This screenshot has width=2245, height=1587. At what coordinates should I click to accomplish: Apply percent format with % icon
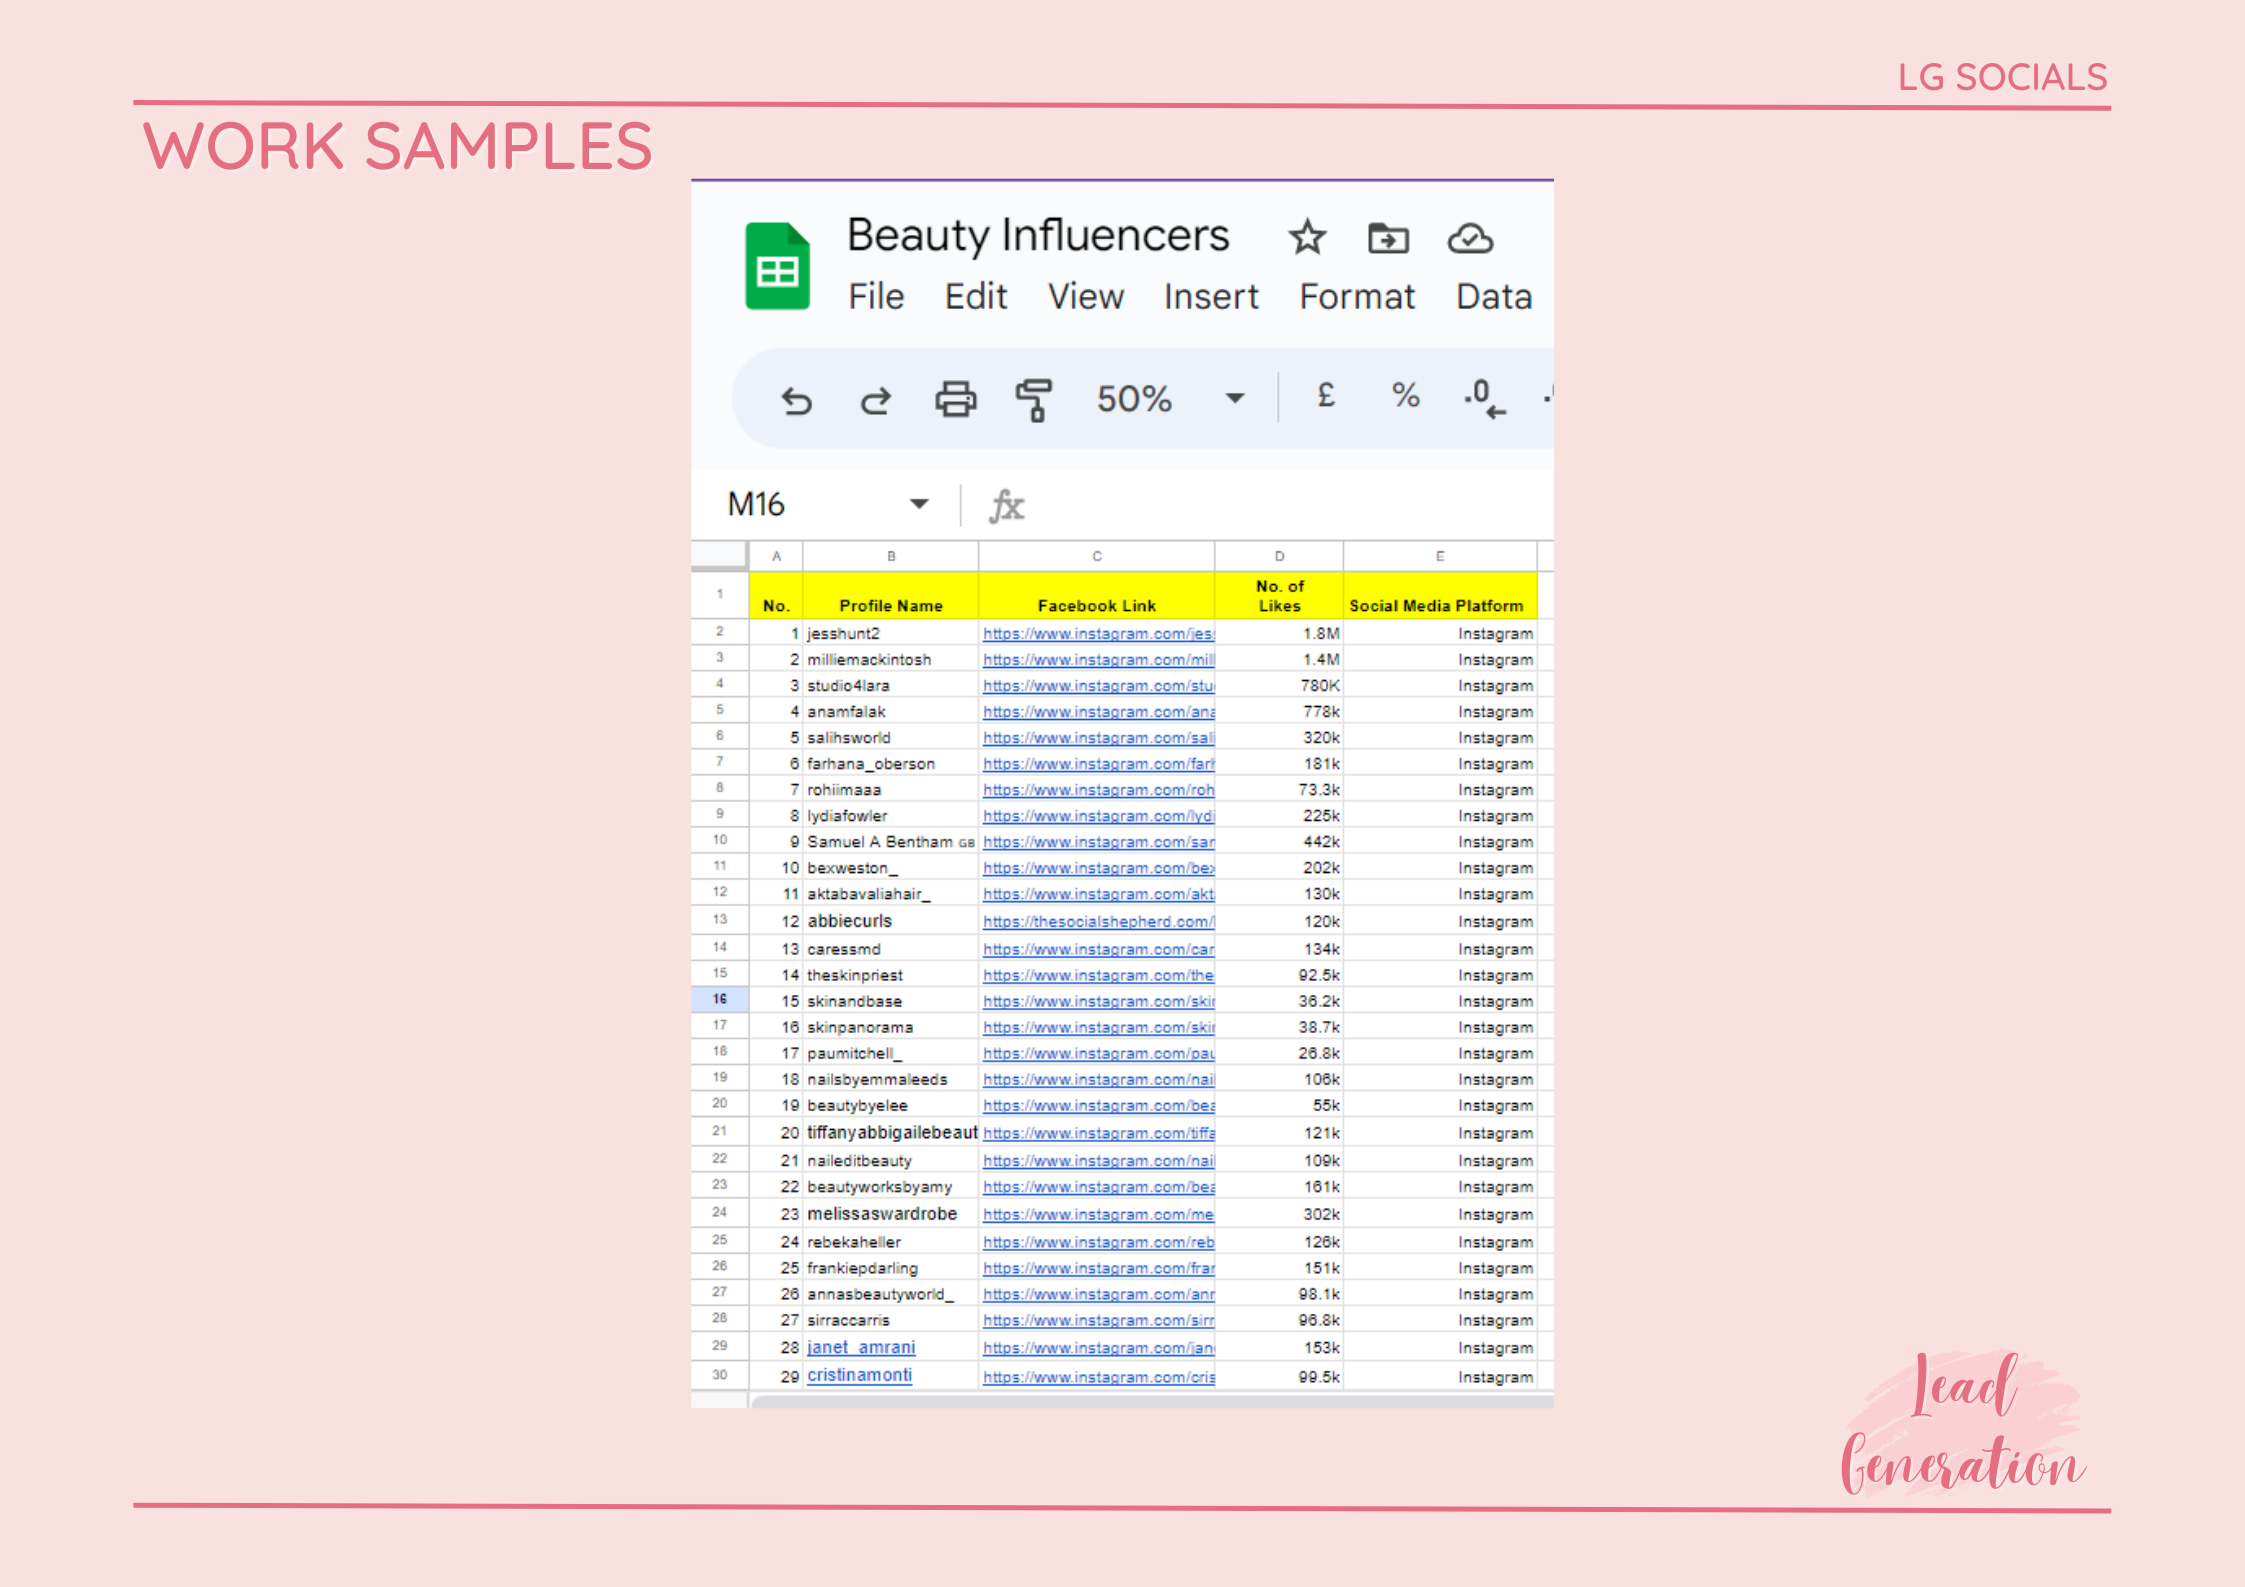(x=1405, y=396)
